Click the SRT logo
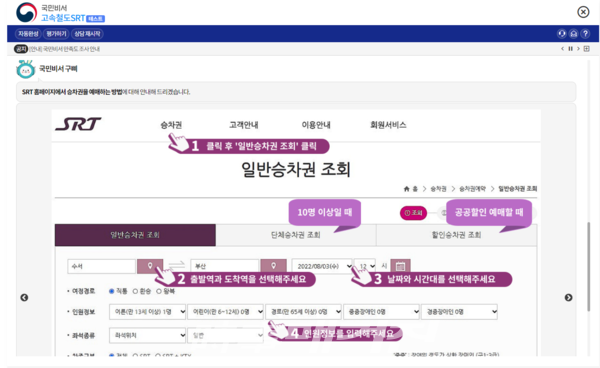600x368 pixels. (x=78, y=124)
